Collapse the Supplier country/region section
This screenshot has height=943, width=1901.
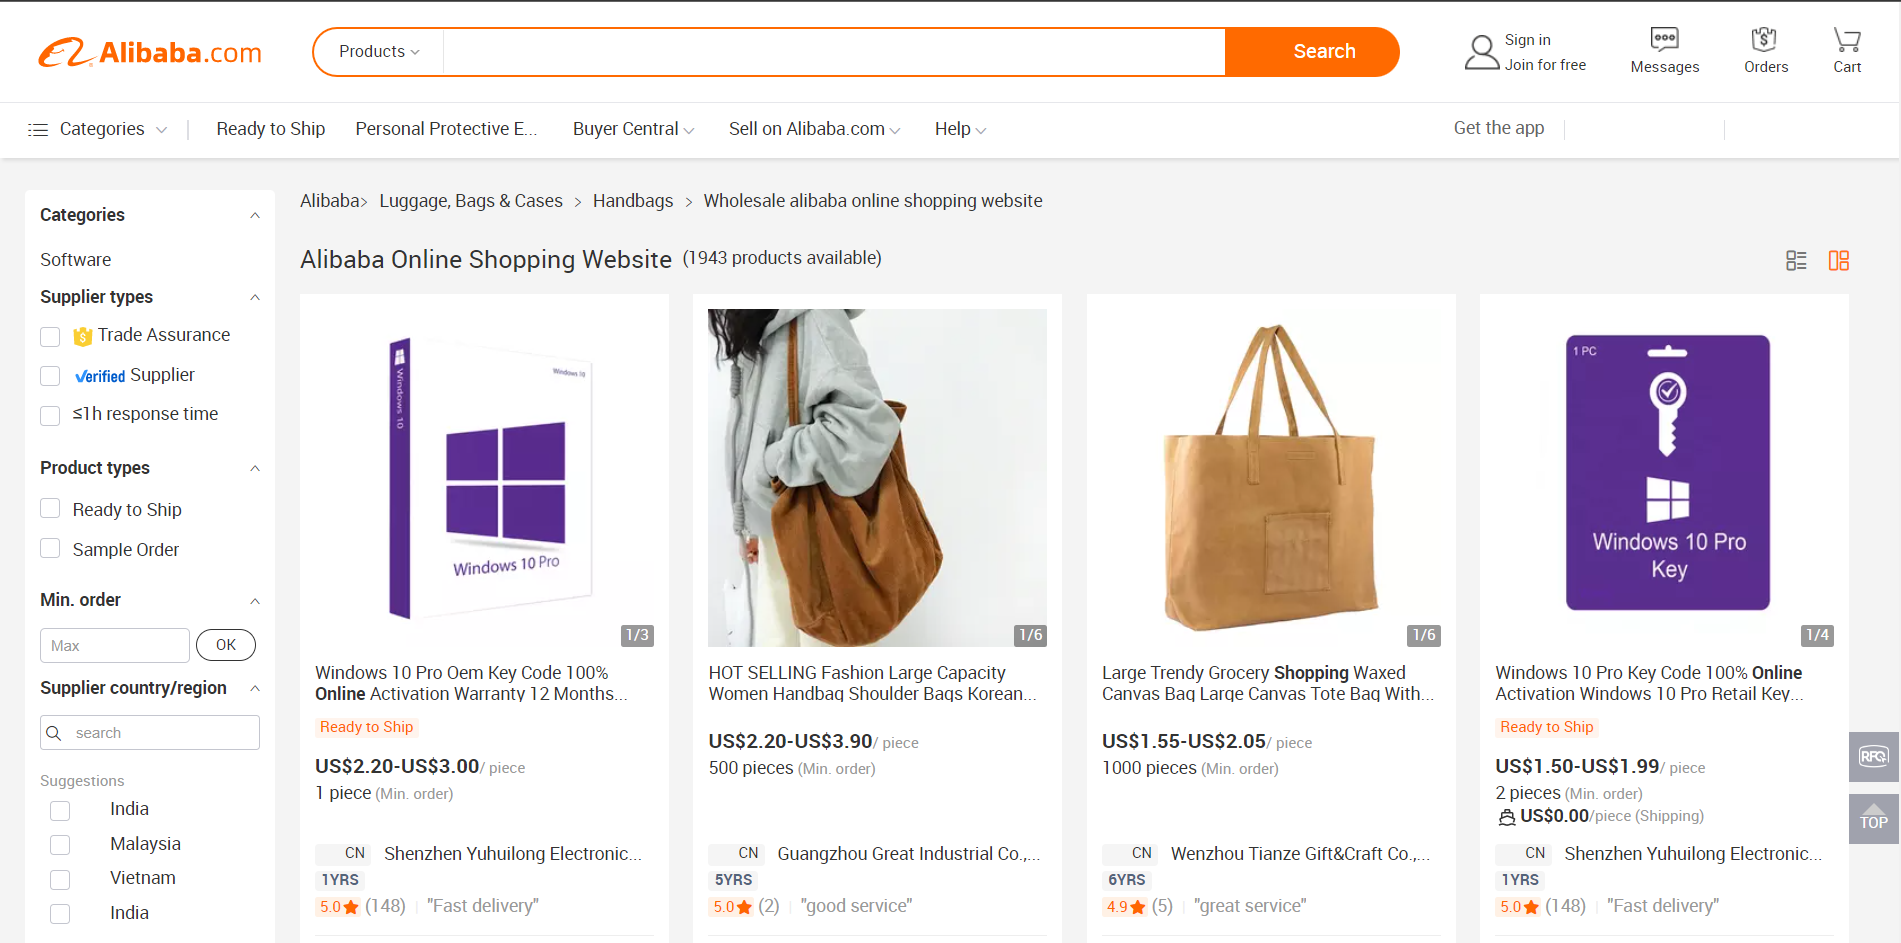(255, 689)
